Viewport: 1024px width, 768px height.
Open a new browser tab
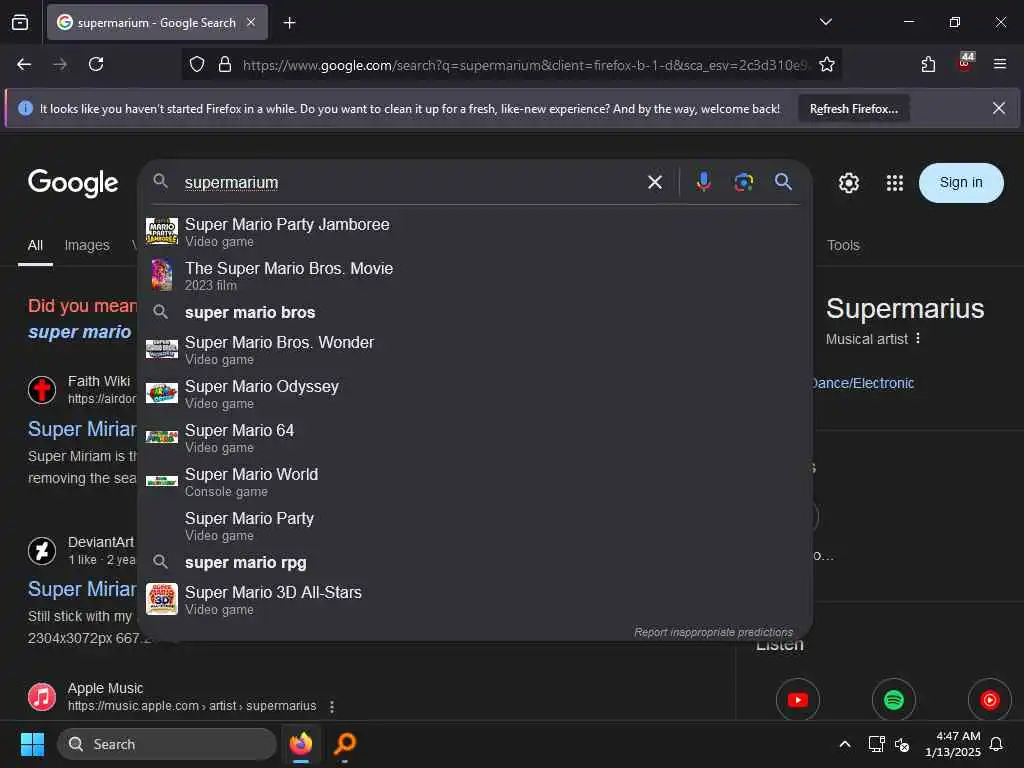tap(289, 23)
